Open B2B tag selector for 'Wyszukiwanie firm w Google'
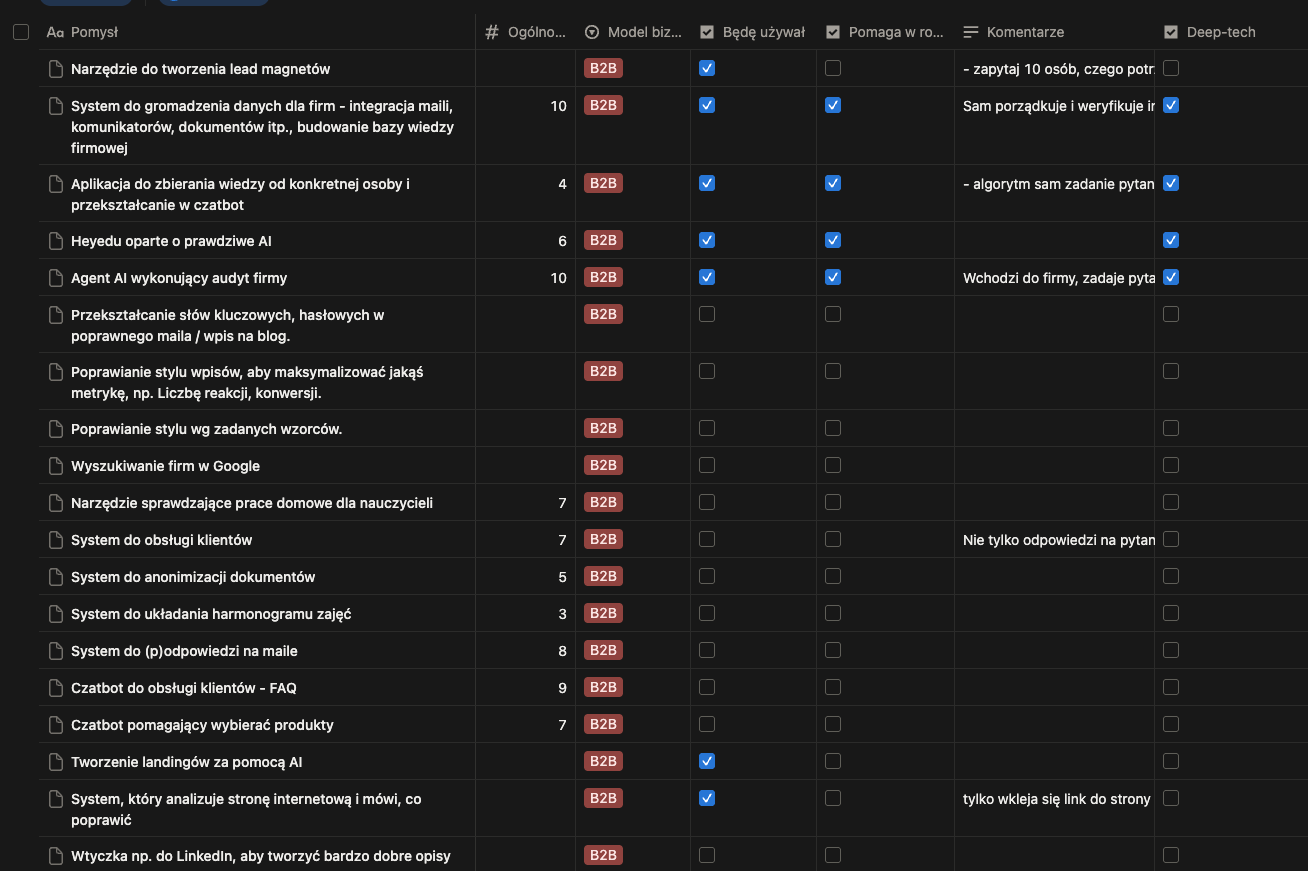 pos(603,465)
